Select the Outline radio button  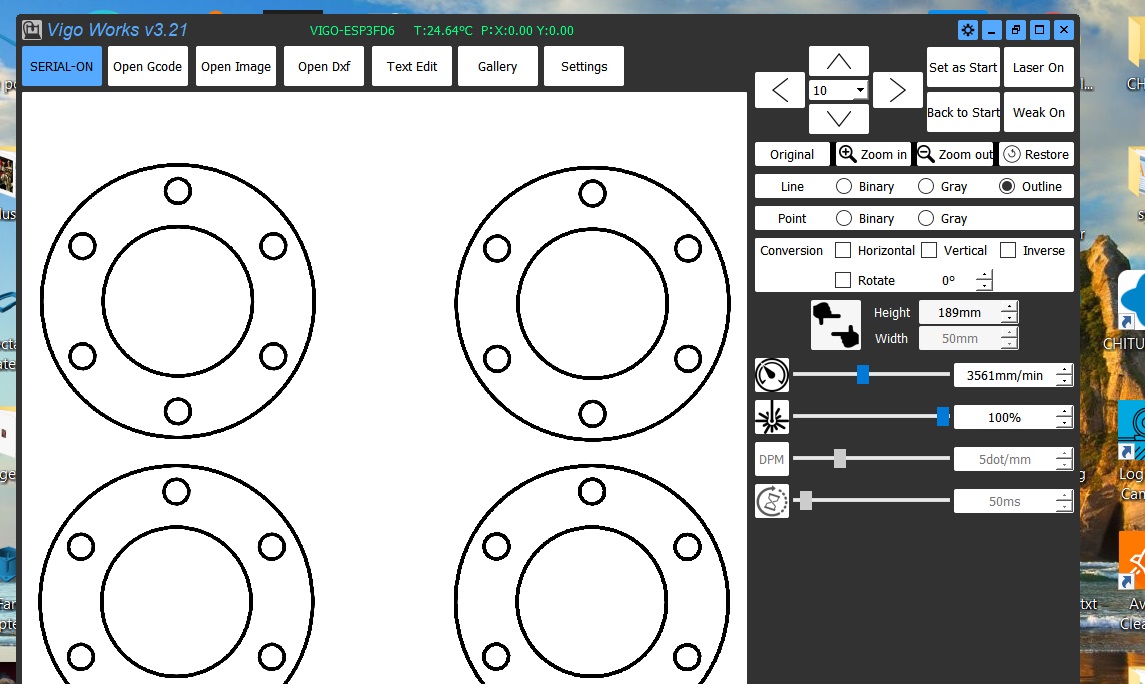(x=1007, y=186)
